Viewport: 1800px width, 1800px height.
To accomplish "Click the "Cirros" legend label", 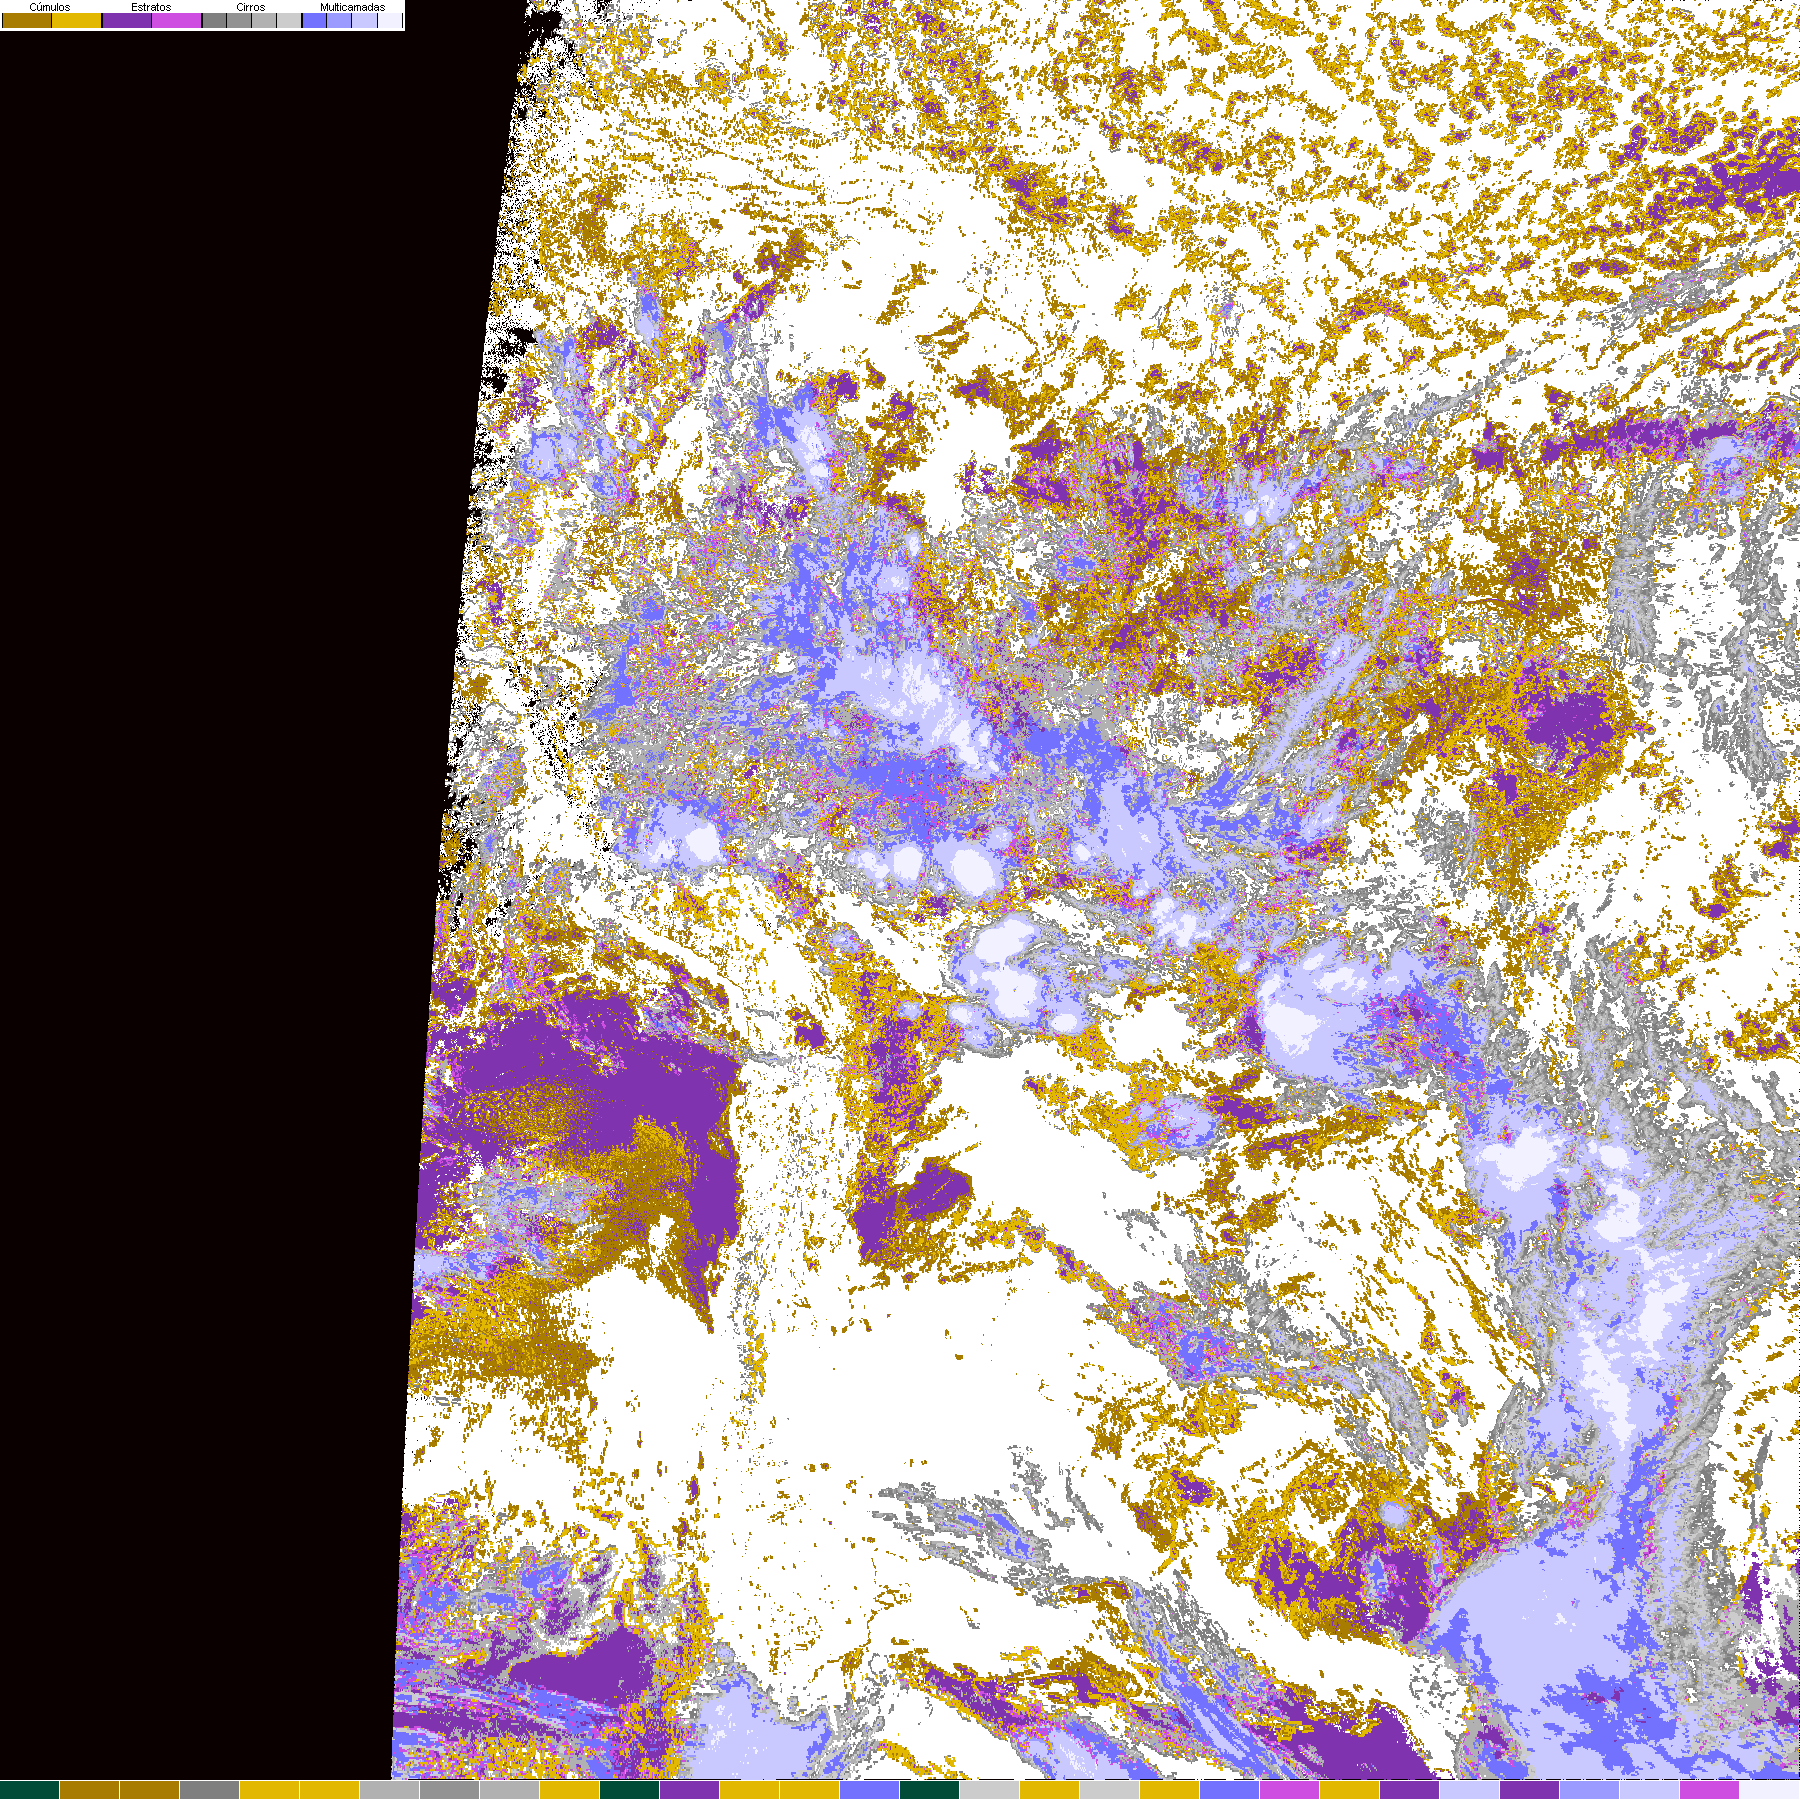I will click(x=251, y=7).
